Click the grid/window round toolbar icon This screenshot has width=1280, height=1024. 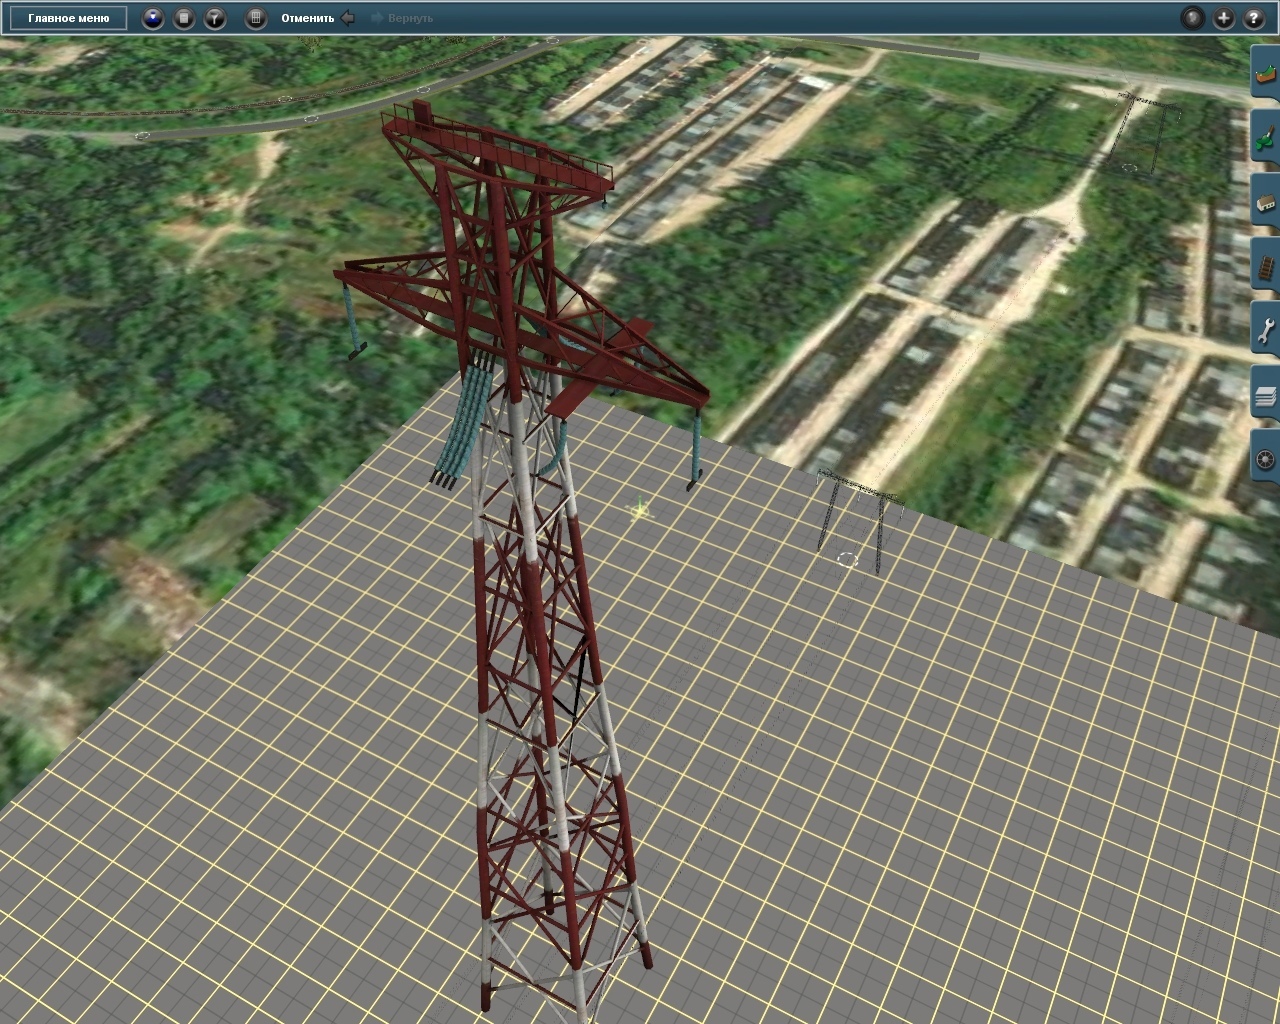point(256,18)
